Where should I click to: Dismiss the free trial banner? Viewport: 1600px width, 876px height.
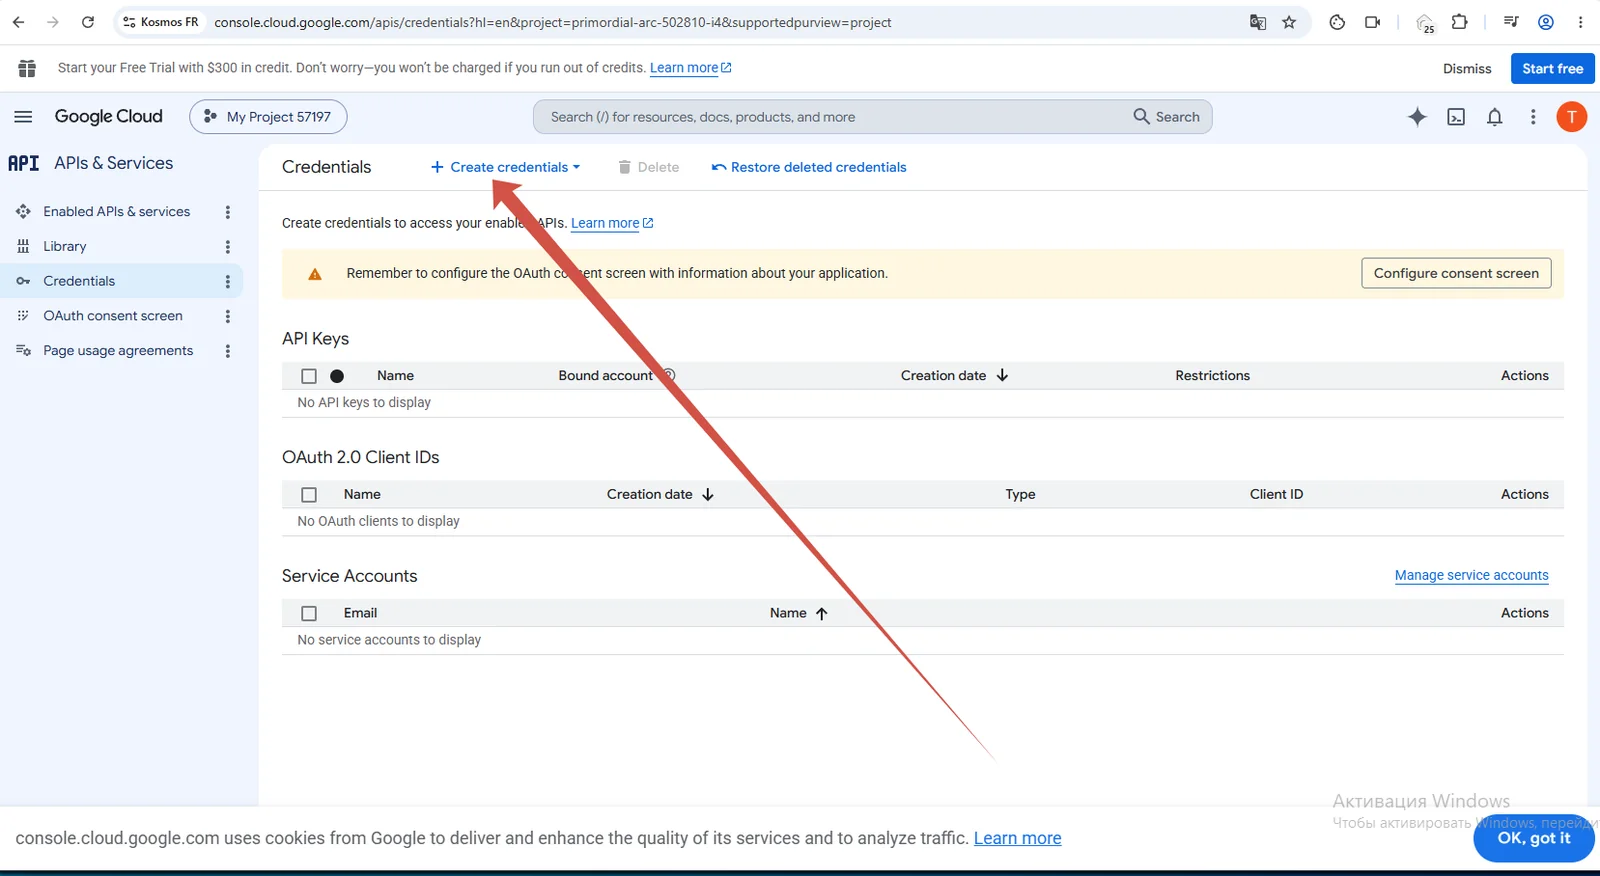point(1467,68)
